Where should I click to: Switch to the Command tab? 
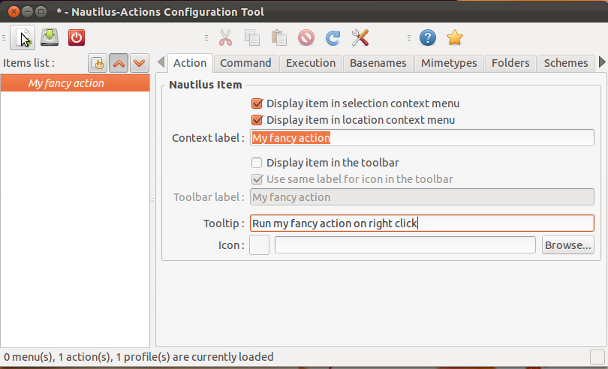[245, 63]
